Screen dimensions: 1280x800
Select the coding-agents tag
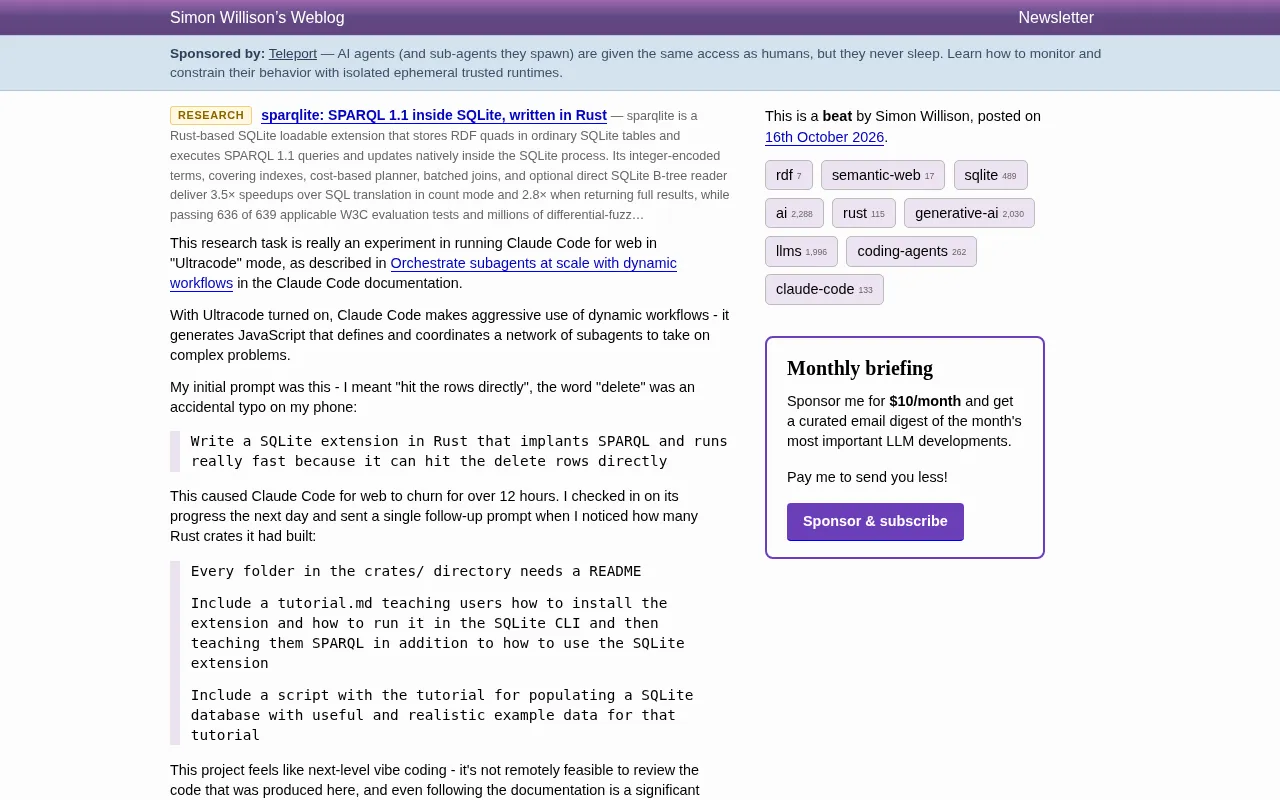tap(911, 251)
